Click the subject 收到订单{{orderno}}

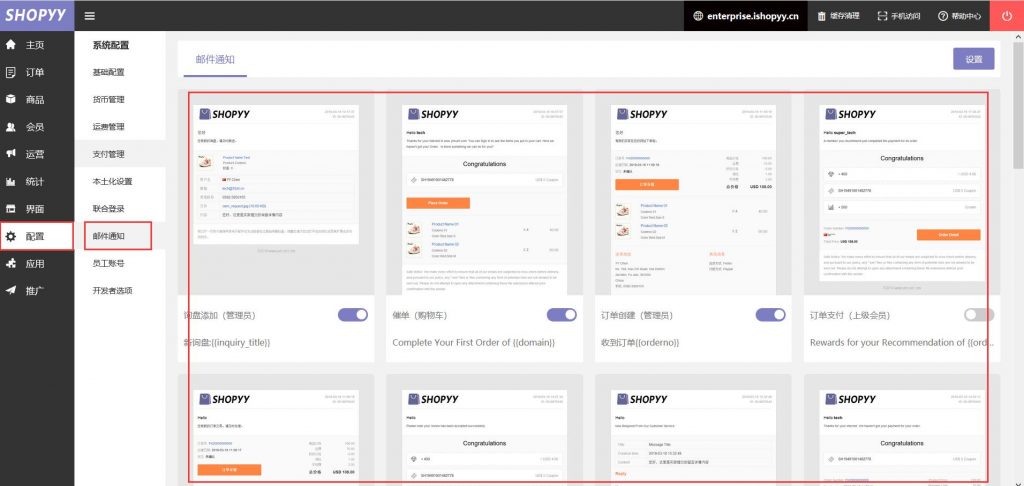click(x=640, y=342)
